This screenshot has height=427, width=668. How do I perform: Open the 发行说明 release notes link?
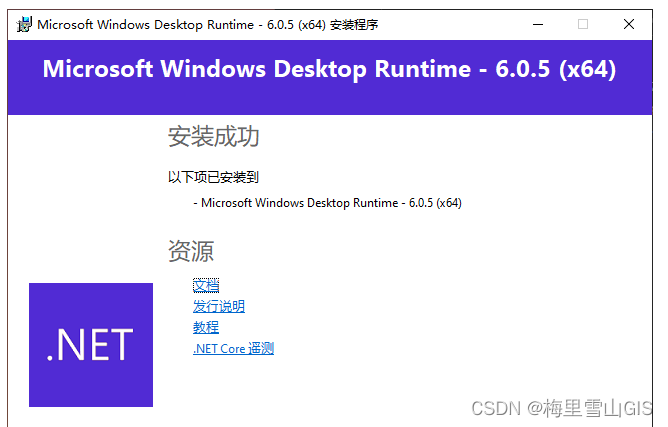point(219,306)
